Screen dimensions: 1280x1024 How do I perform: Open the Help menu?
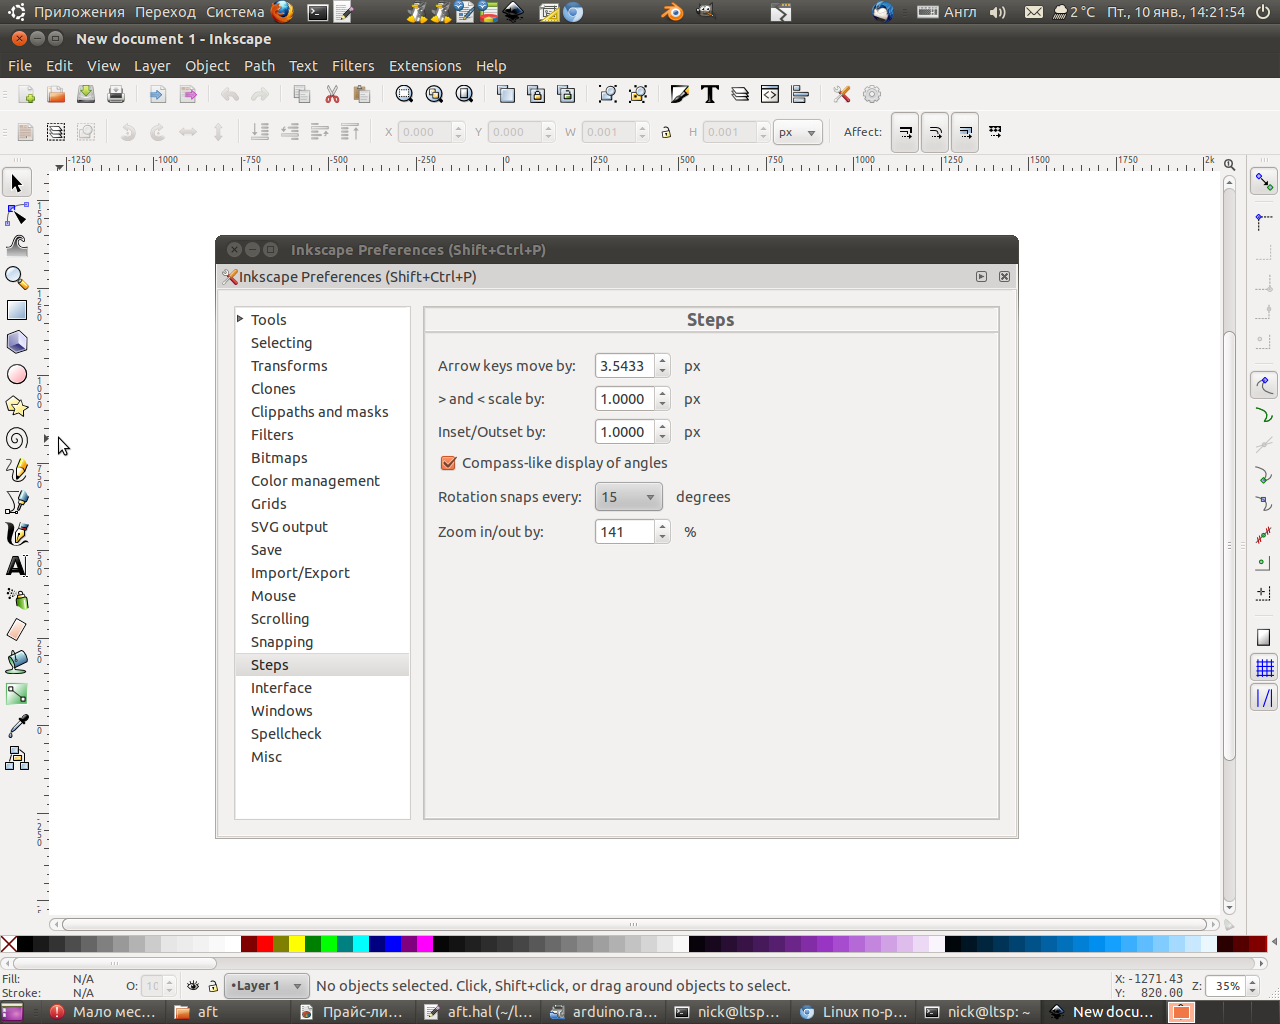491,66
